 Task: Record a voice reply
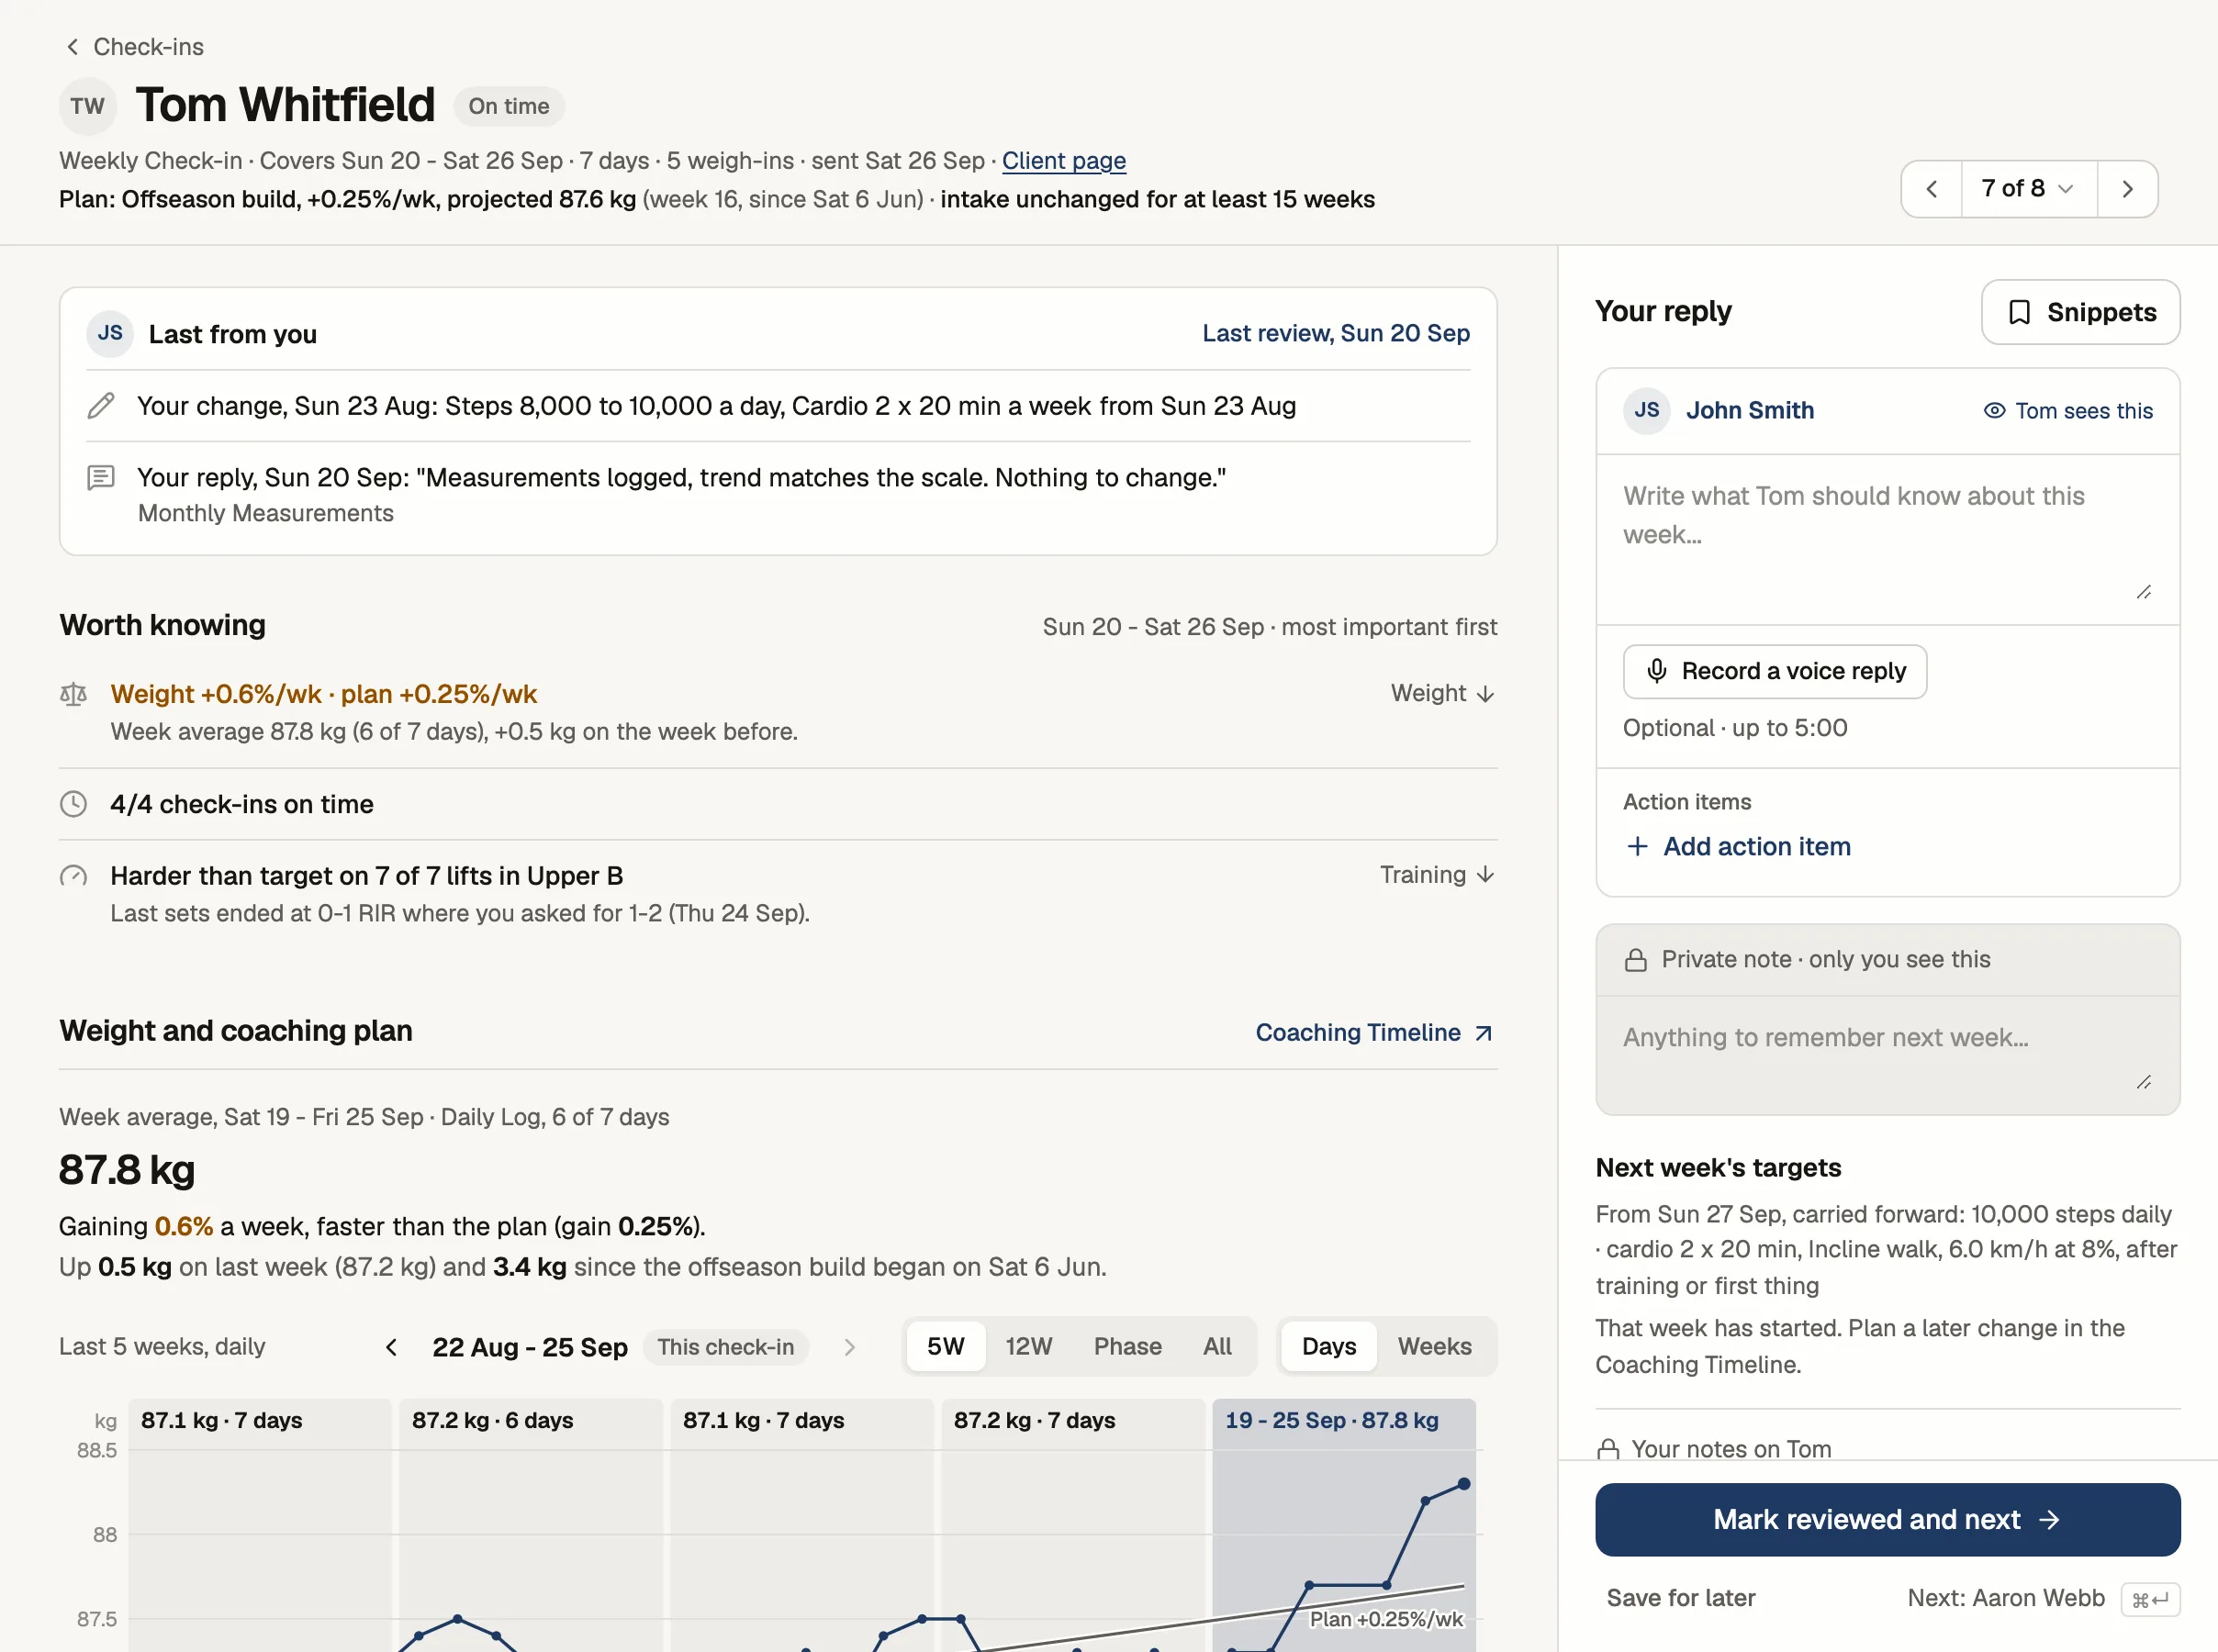[1774, 672]
